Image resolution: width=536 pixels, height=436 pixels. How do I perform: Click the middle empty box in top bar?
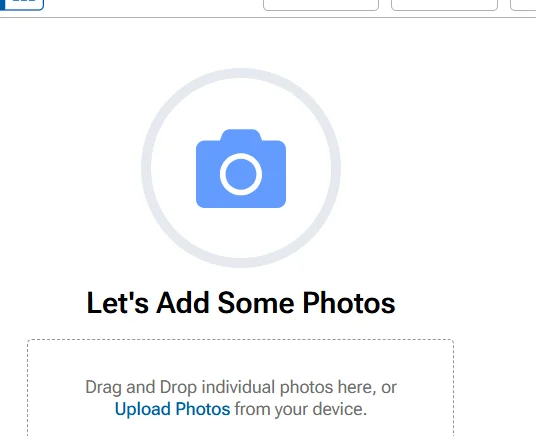(x=444, y=5)
